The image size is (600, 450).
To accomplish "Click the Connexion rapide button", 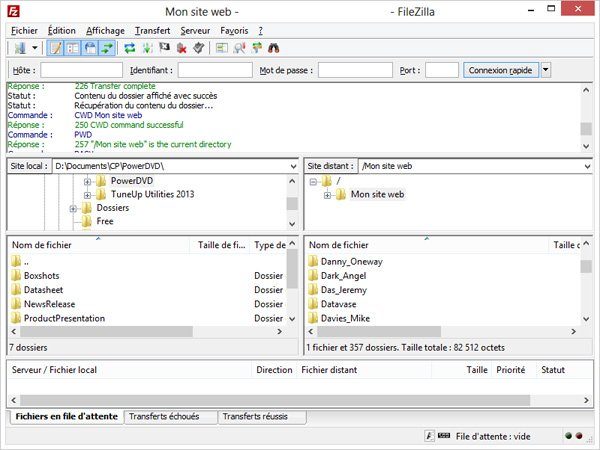I will coord(501,70).
